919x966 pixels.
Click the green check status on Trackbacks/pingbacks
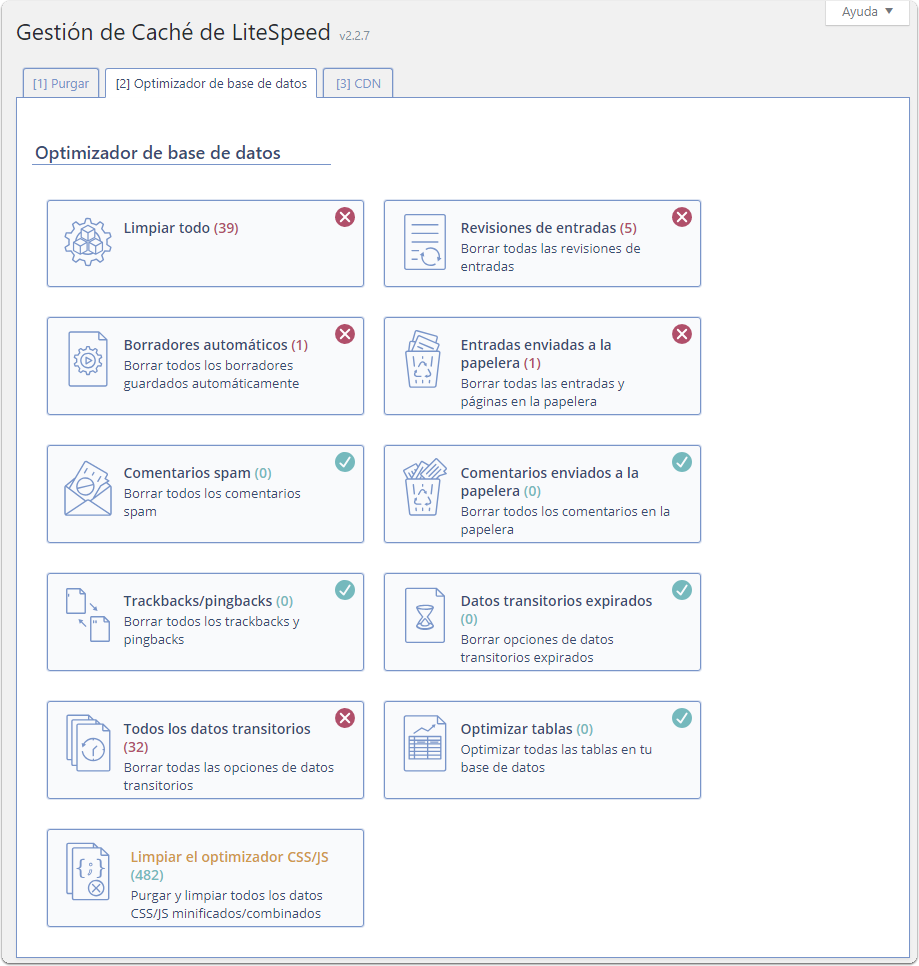(345, 590)
